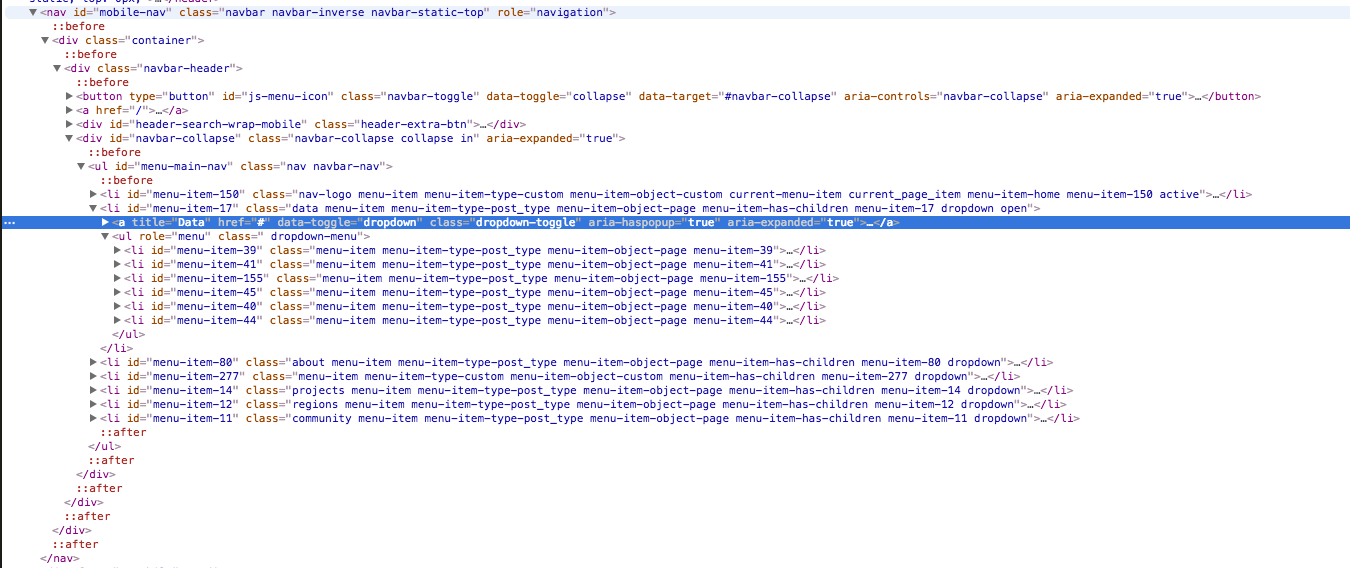Expand the li#menu-item-14 projects node

click(93, 391)
